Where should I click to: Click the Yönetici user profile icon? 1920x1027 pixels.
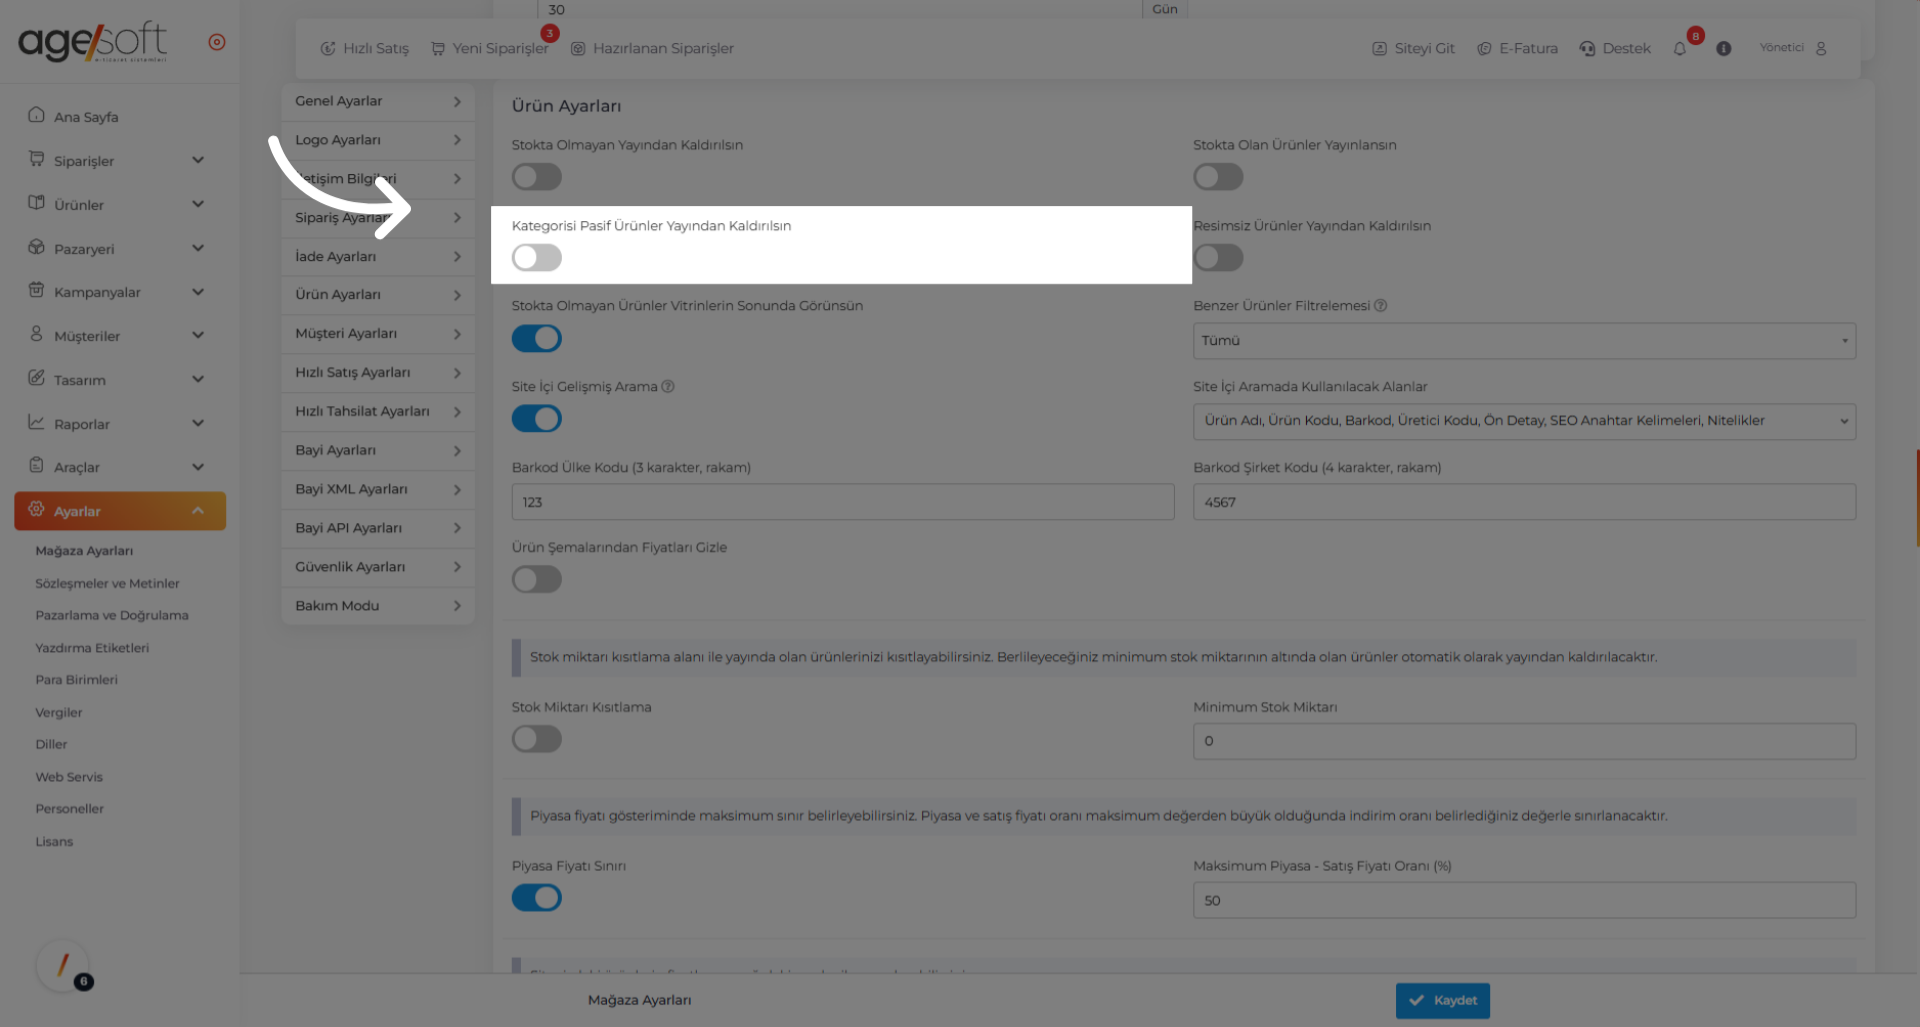pos(1821,48)
